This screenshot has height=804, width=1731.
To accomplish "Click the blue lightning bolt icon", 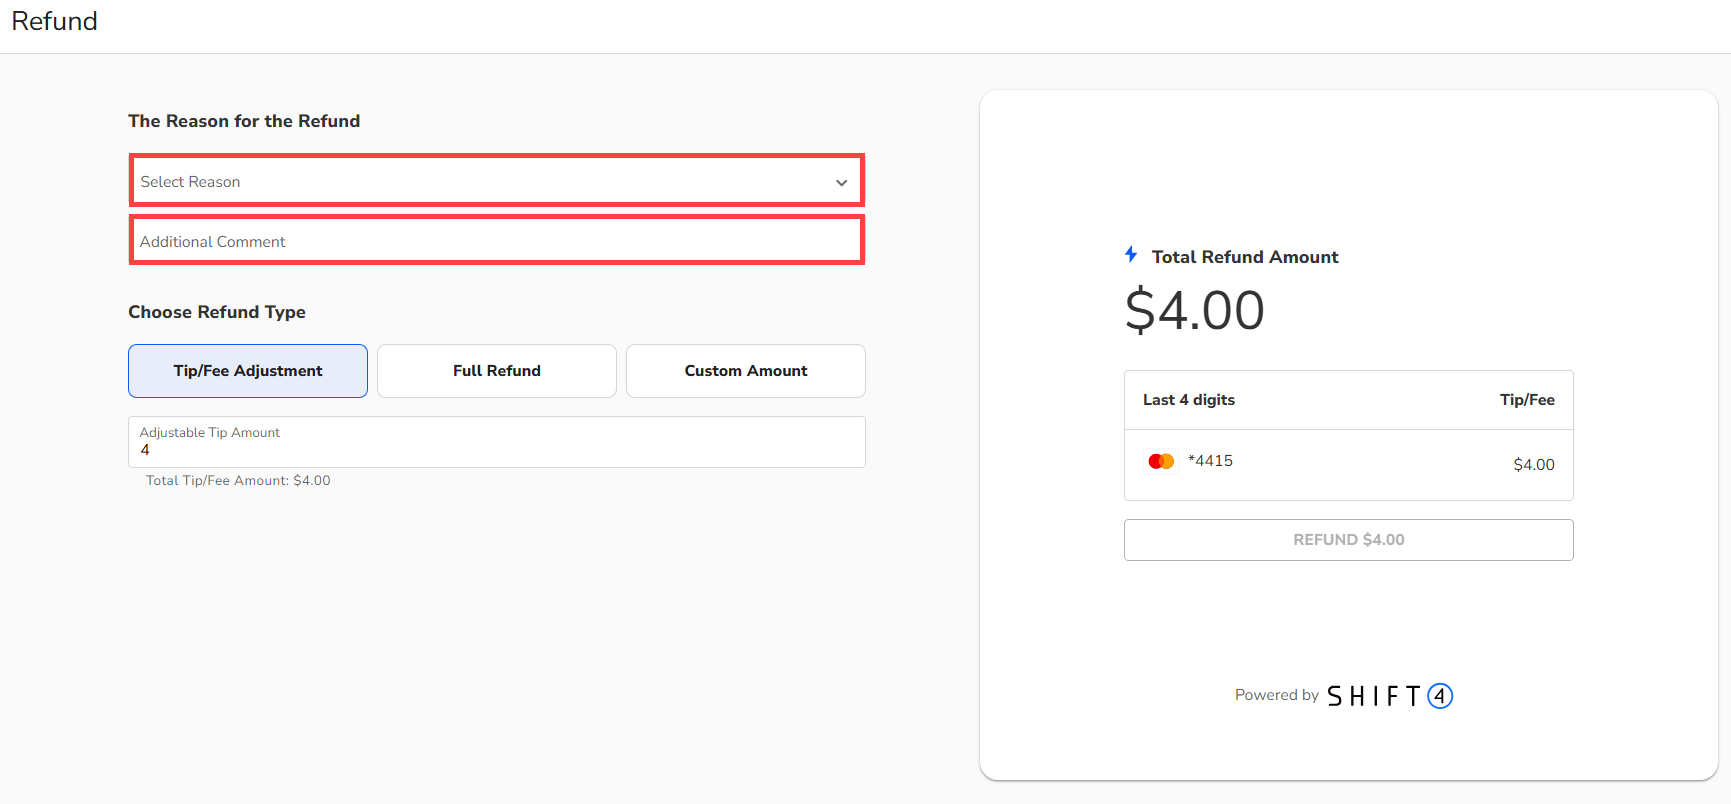I will [1131, 255].
